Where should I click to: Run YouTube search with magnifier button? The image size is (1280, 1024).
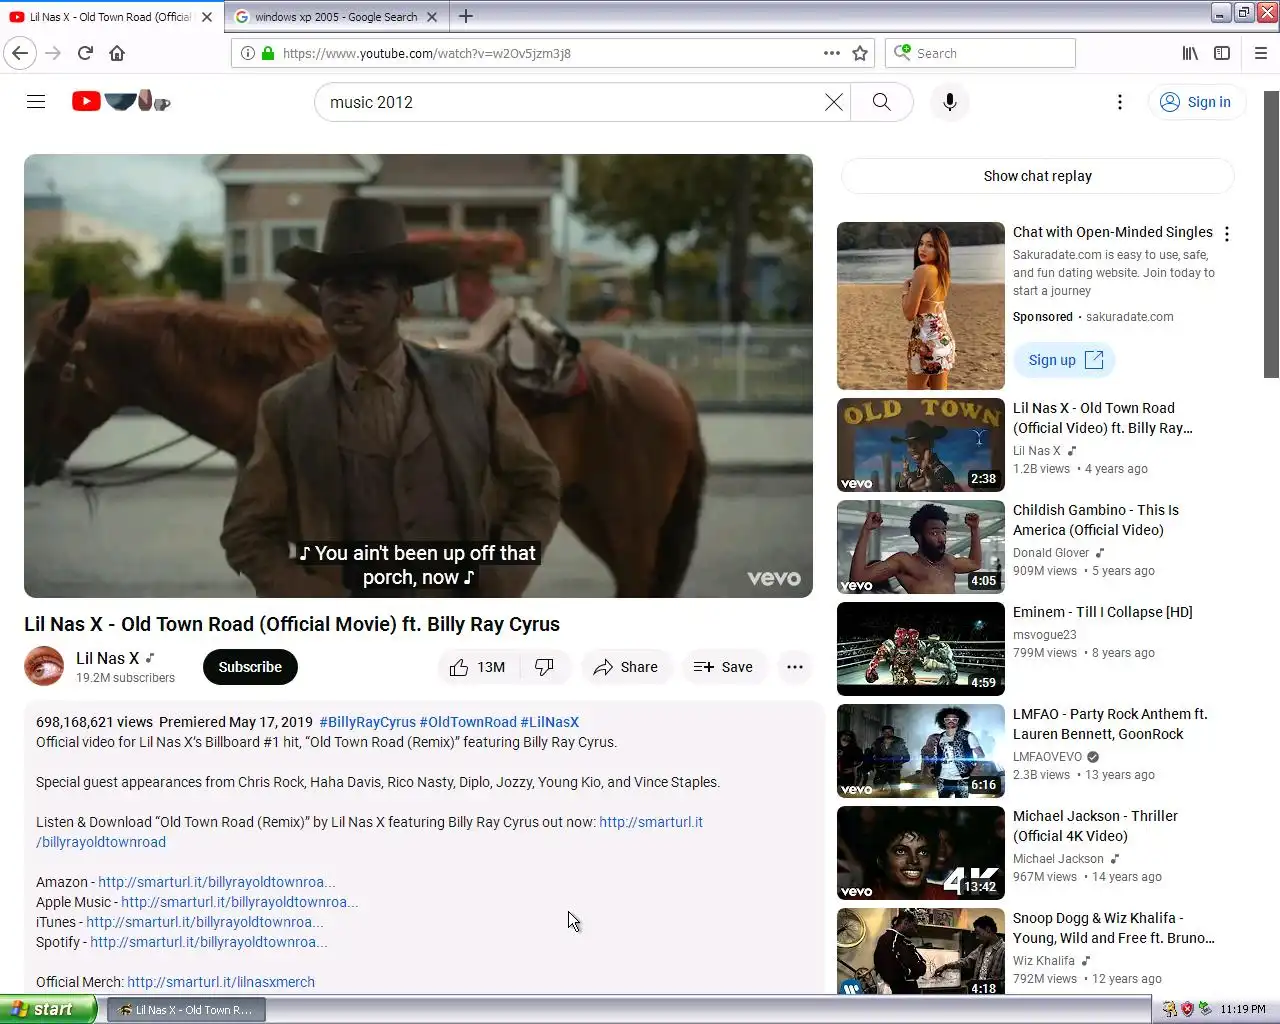coord(881,102)
